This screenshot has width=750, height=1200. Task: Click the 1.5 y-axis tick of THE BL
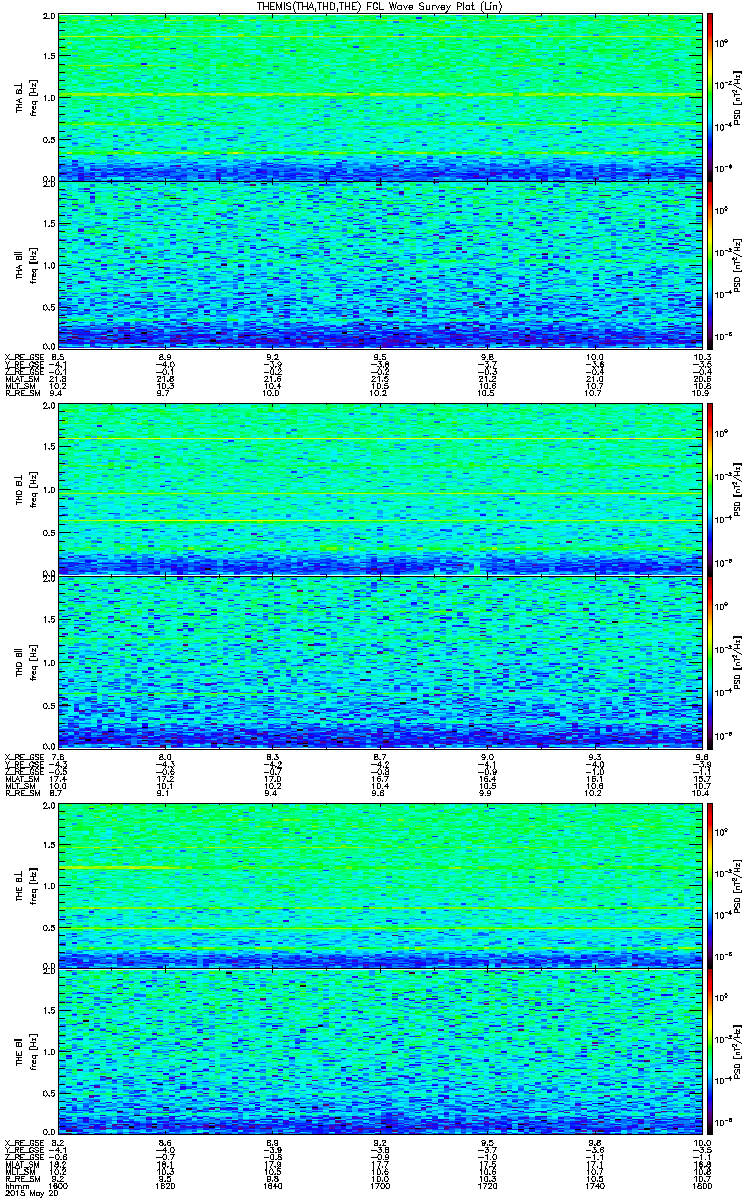click(49, 846)
